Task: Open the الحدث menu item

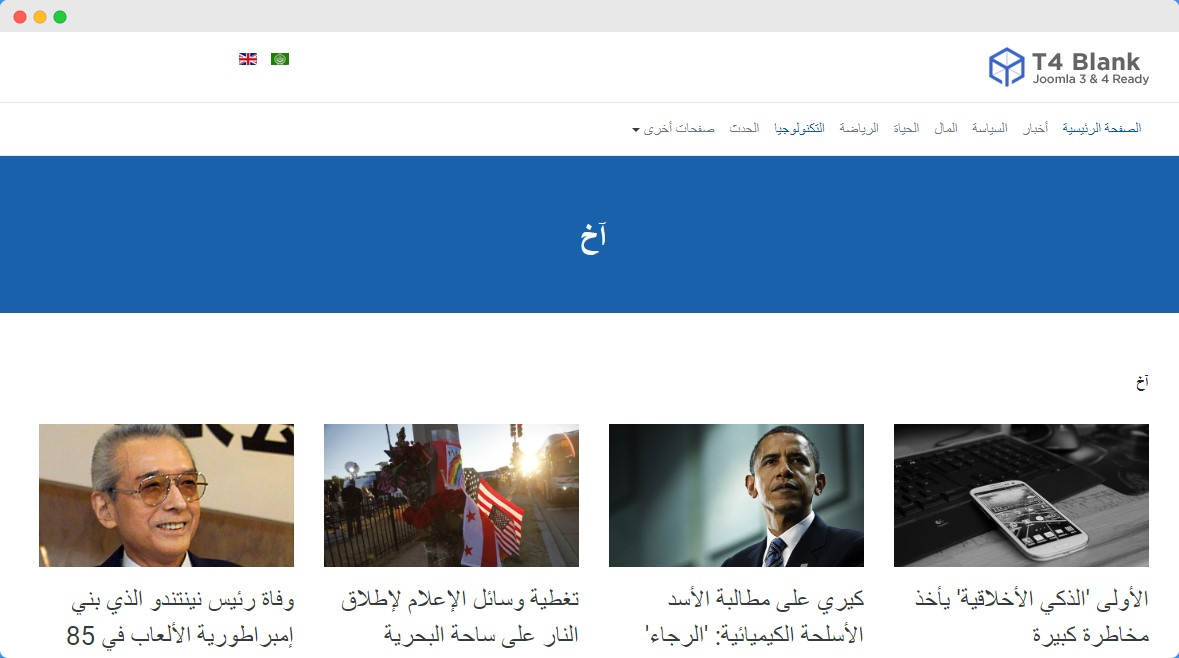Action: tap(744, 129)
